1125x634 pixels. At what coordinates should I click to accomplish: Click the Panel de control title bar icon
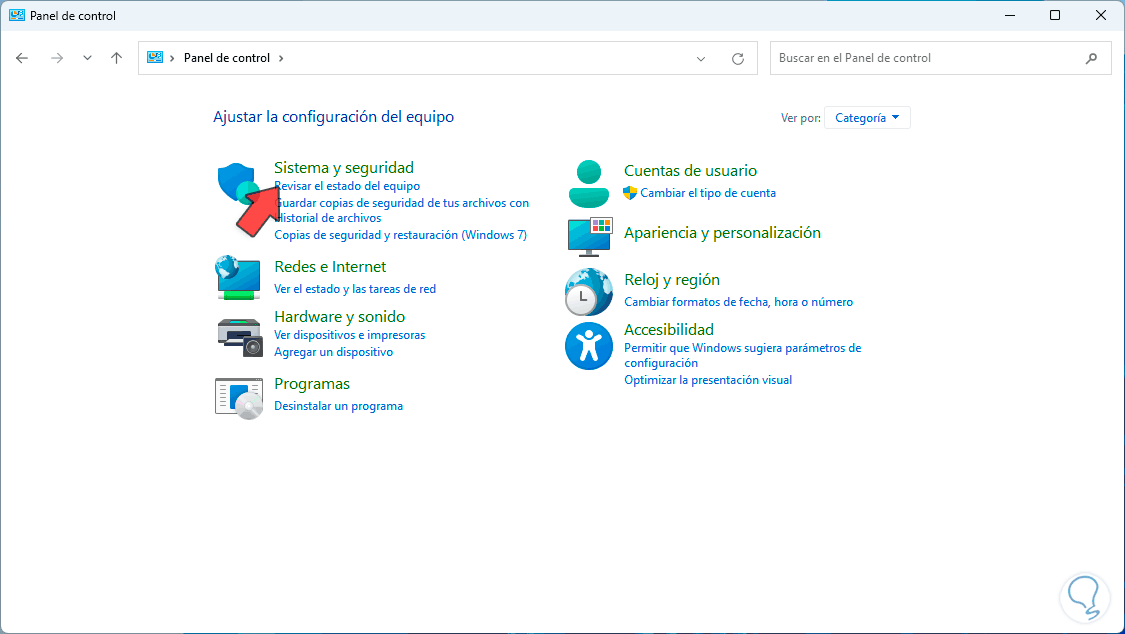point(17,15)
